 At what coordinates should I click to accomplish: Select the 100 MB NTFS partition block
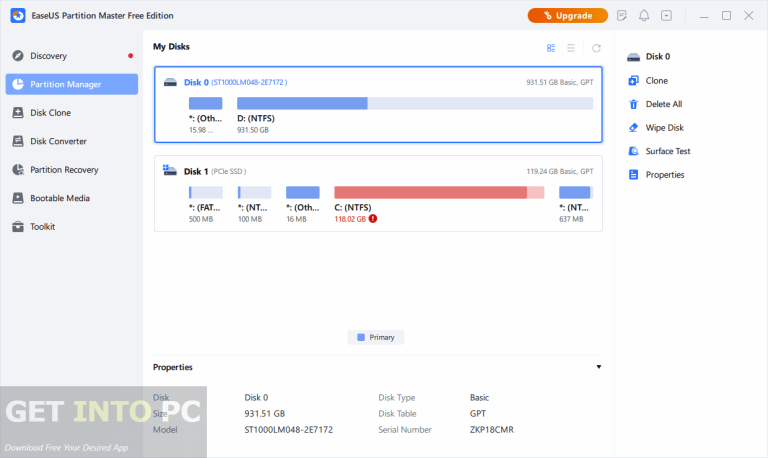coord(254,193)
